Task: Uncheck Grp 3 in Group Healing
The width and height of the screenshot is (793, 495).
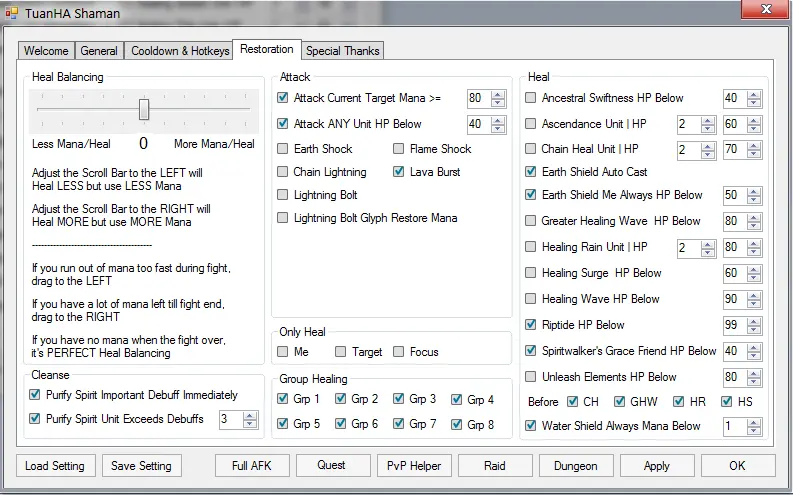Action: (x=400, y=400)
